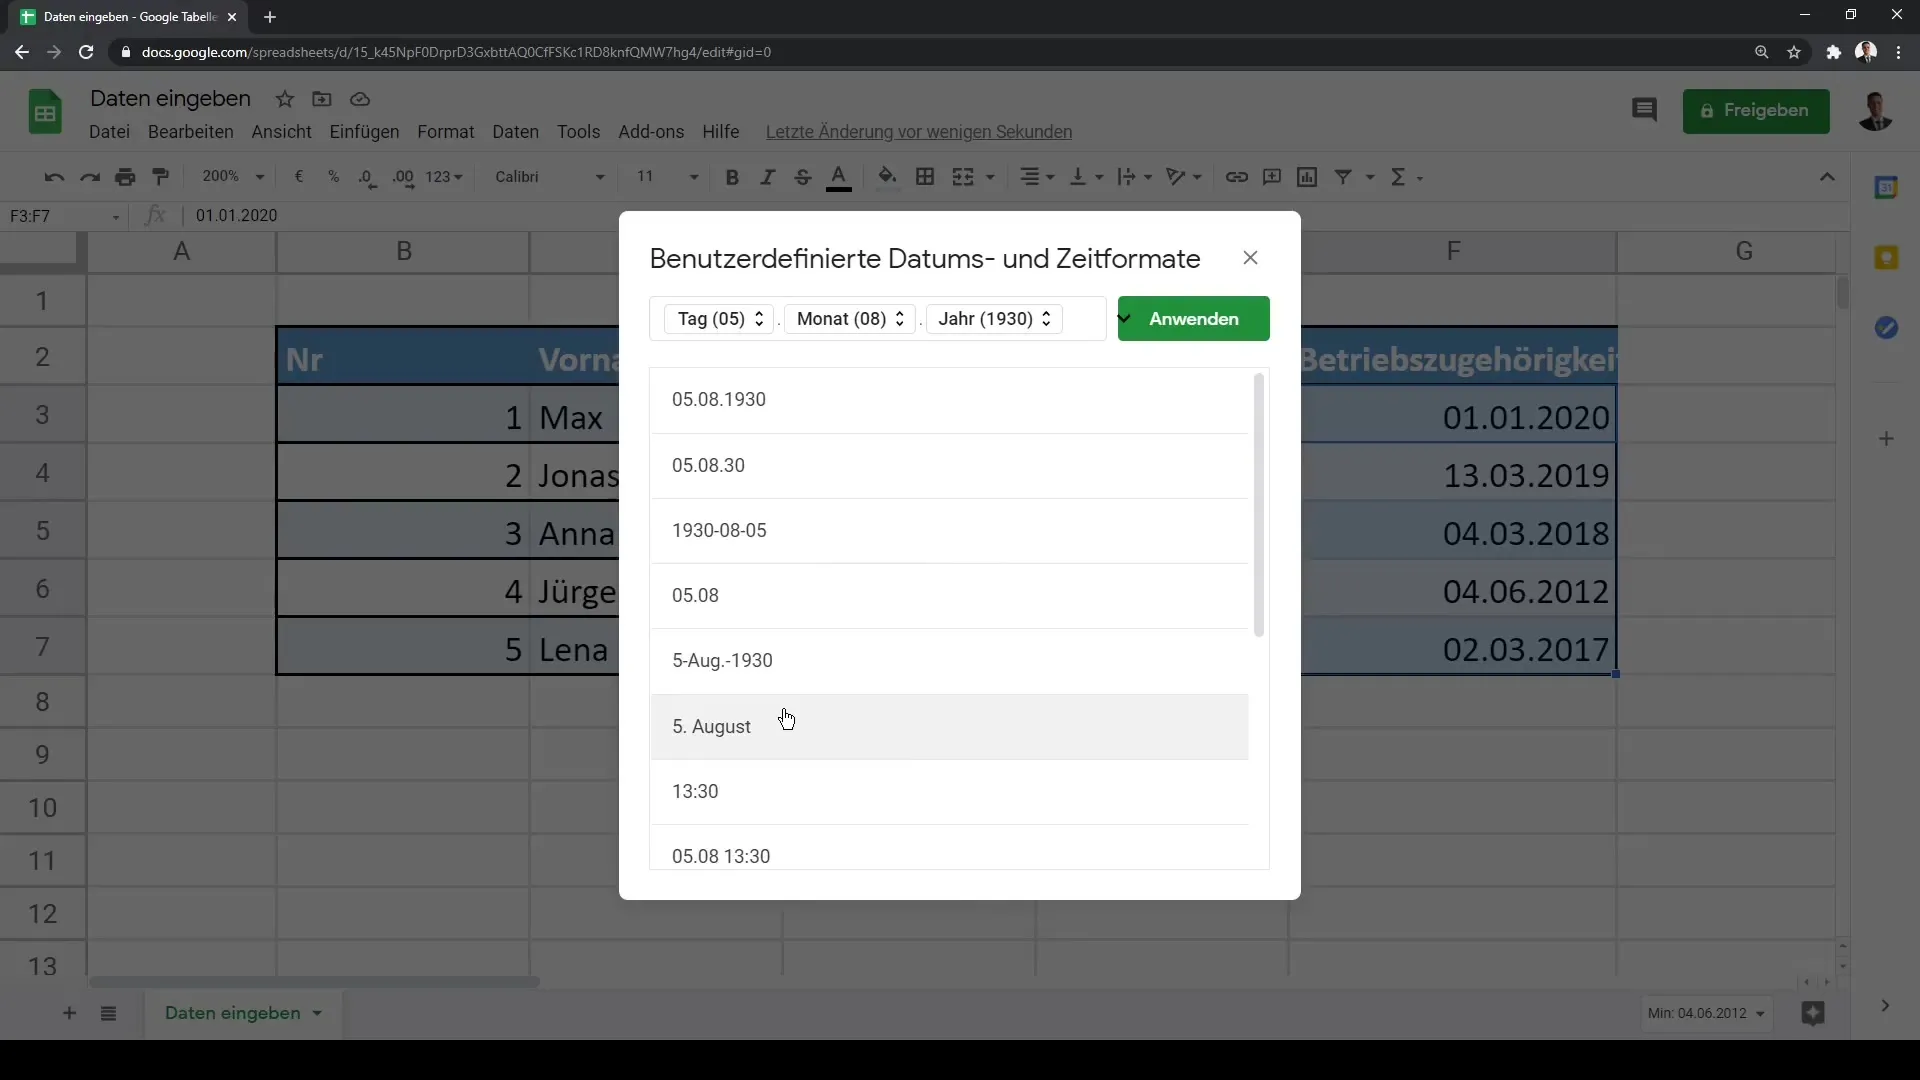Image resolution: width=1920 pixels, height=1080 pixels.
Task: Toggle bold formatting
Action: (x=732, y=177)
